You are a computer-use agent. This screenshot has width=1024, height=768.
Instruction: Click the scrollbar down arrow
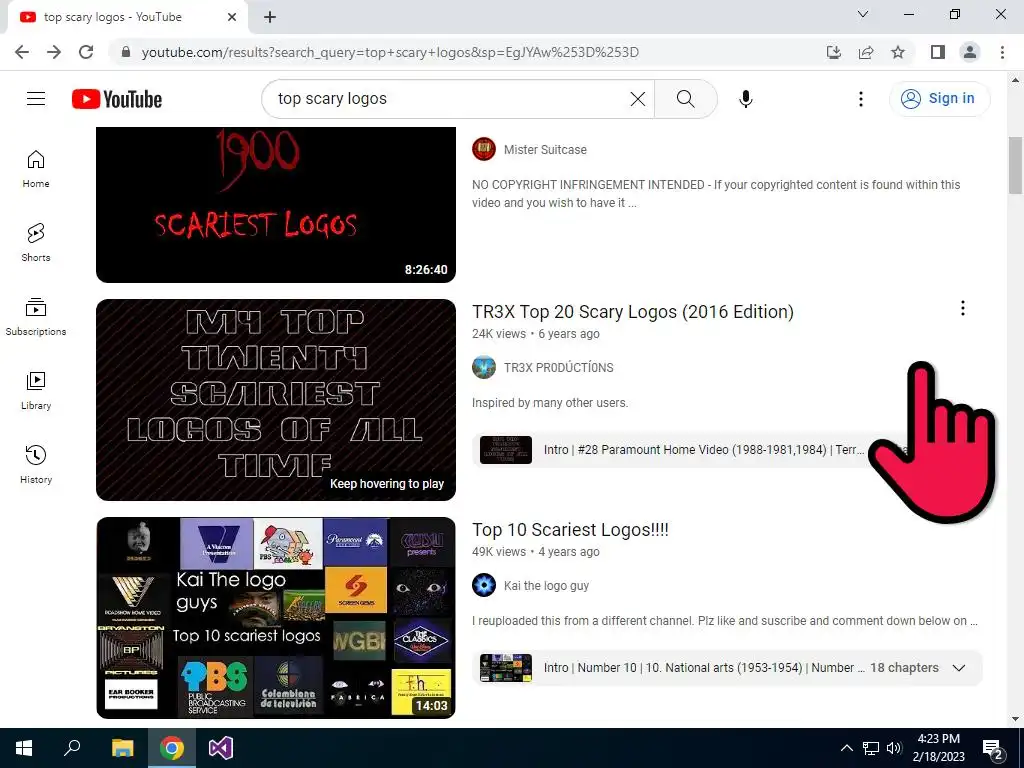(1015, 719)
